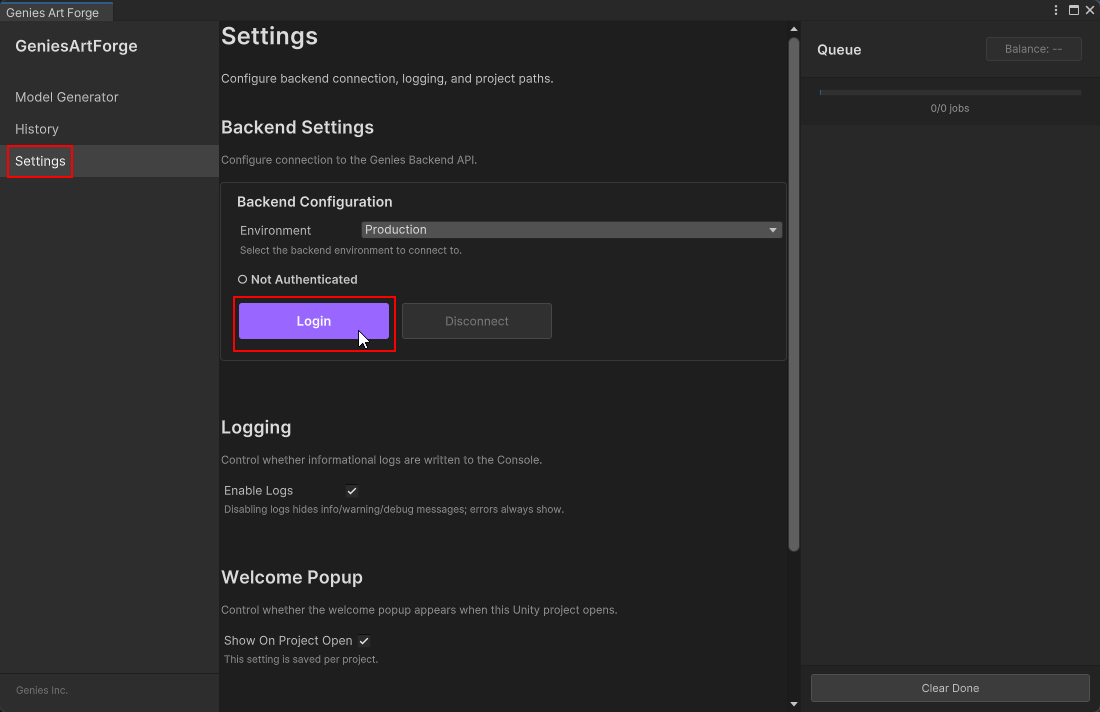The width and height of the screenshot is (1100, 712).
Task: Open the panel options menu with three dots
Action: coord(1056,10)
